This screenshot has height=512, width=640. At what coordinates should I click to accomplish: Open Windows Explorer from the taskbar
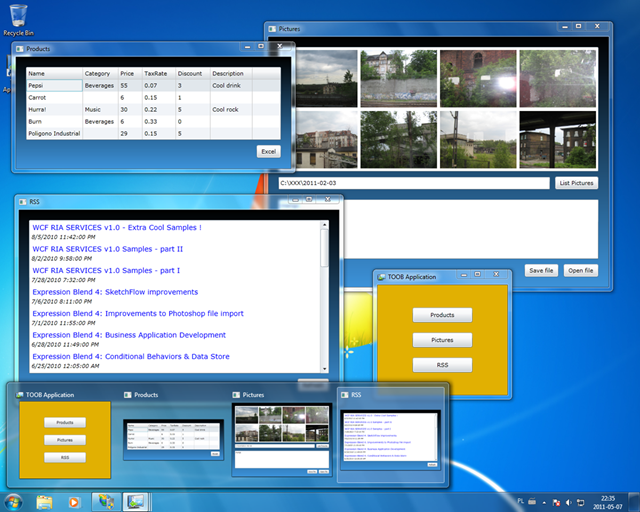coord(44,502)
